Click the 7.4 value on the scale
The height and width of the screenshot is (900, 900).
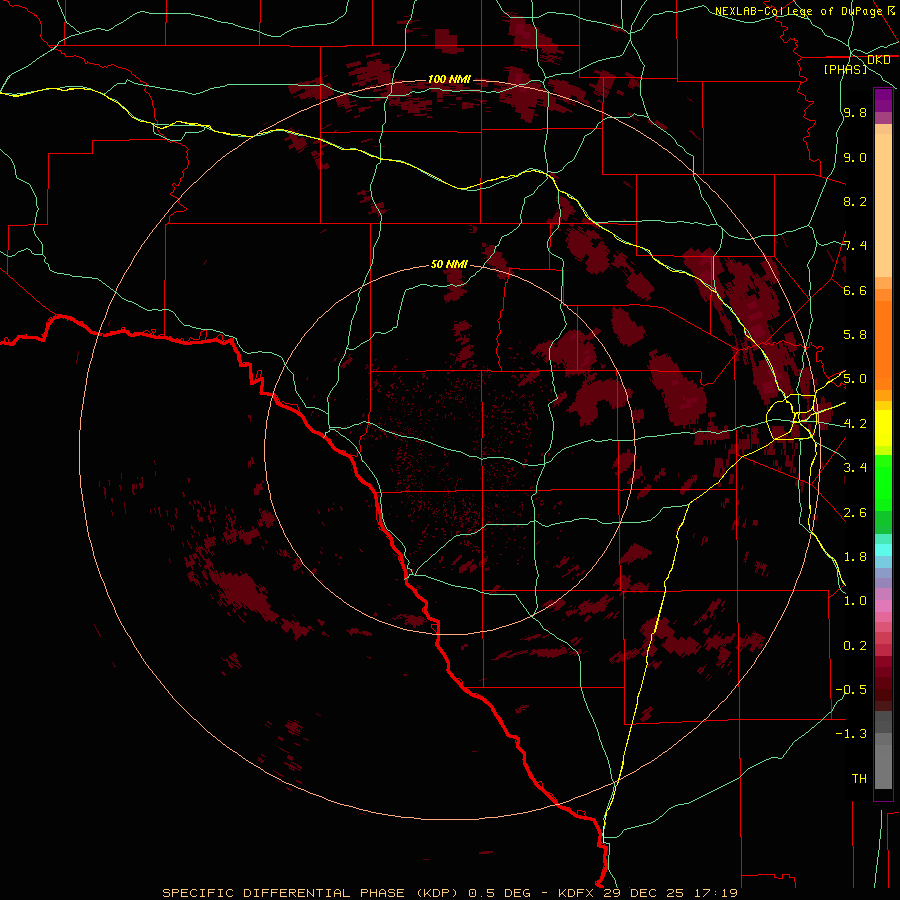[855, 246]
